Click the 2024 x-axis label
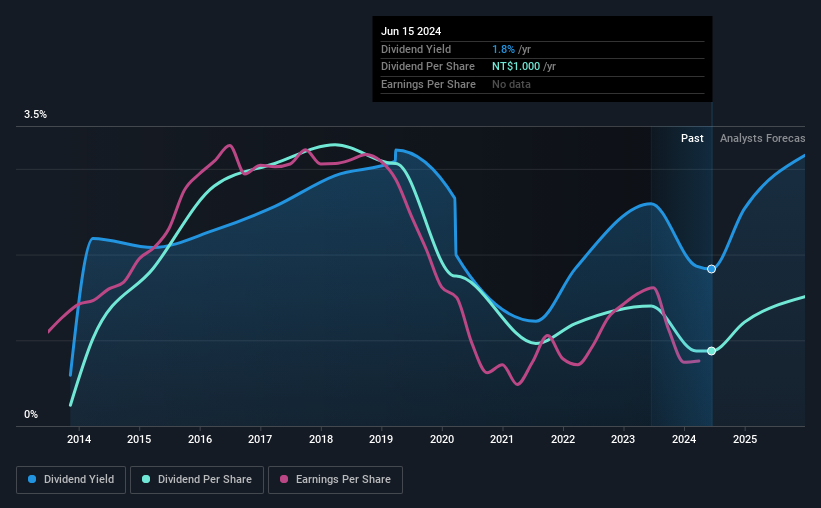 coord(684,439)
